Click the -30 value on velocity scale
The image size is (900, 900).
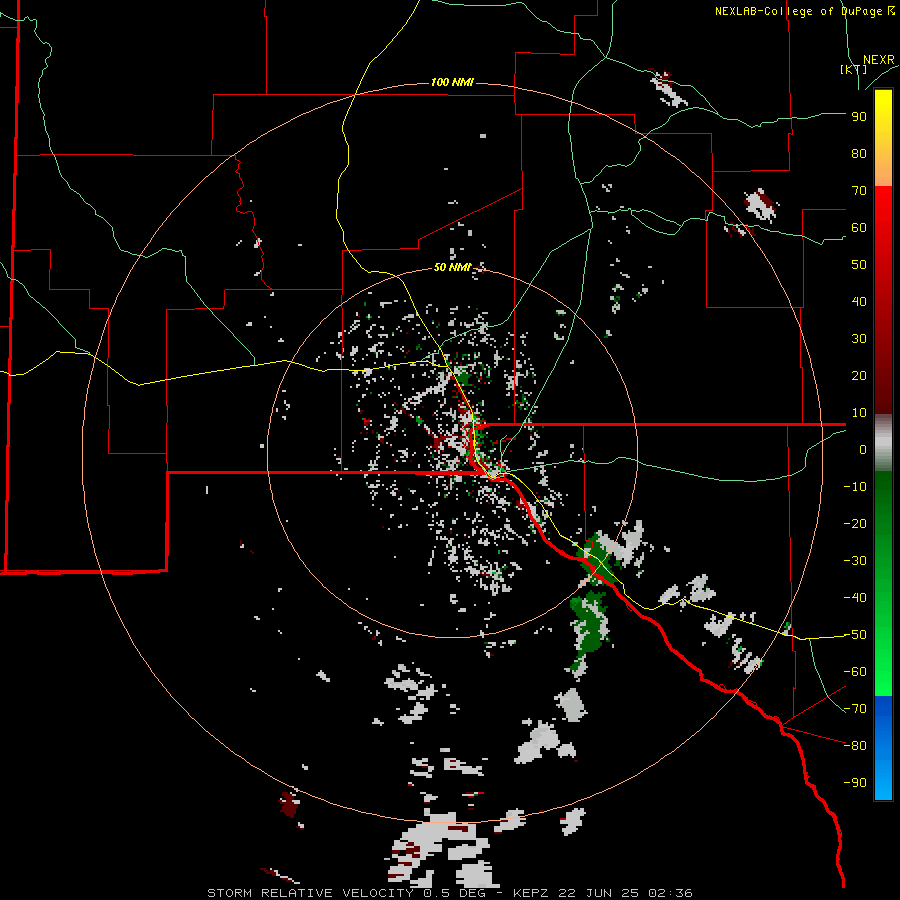855,561
